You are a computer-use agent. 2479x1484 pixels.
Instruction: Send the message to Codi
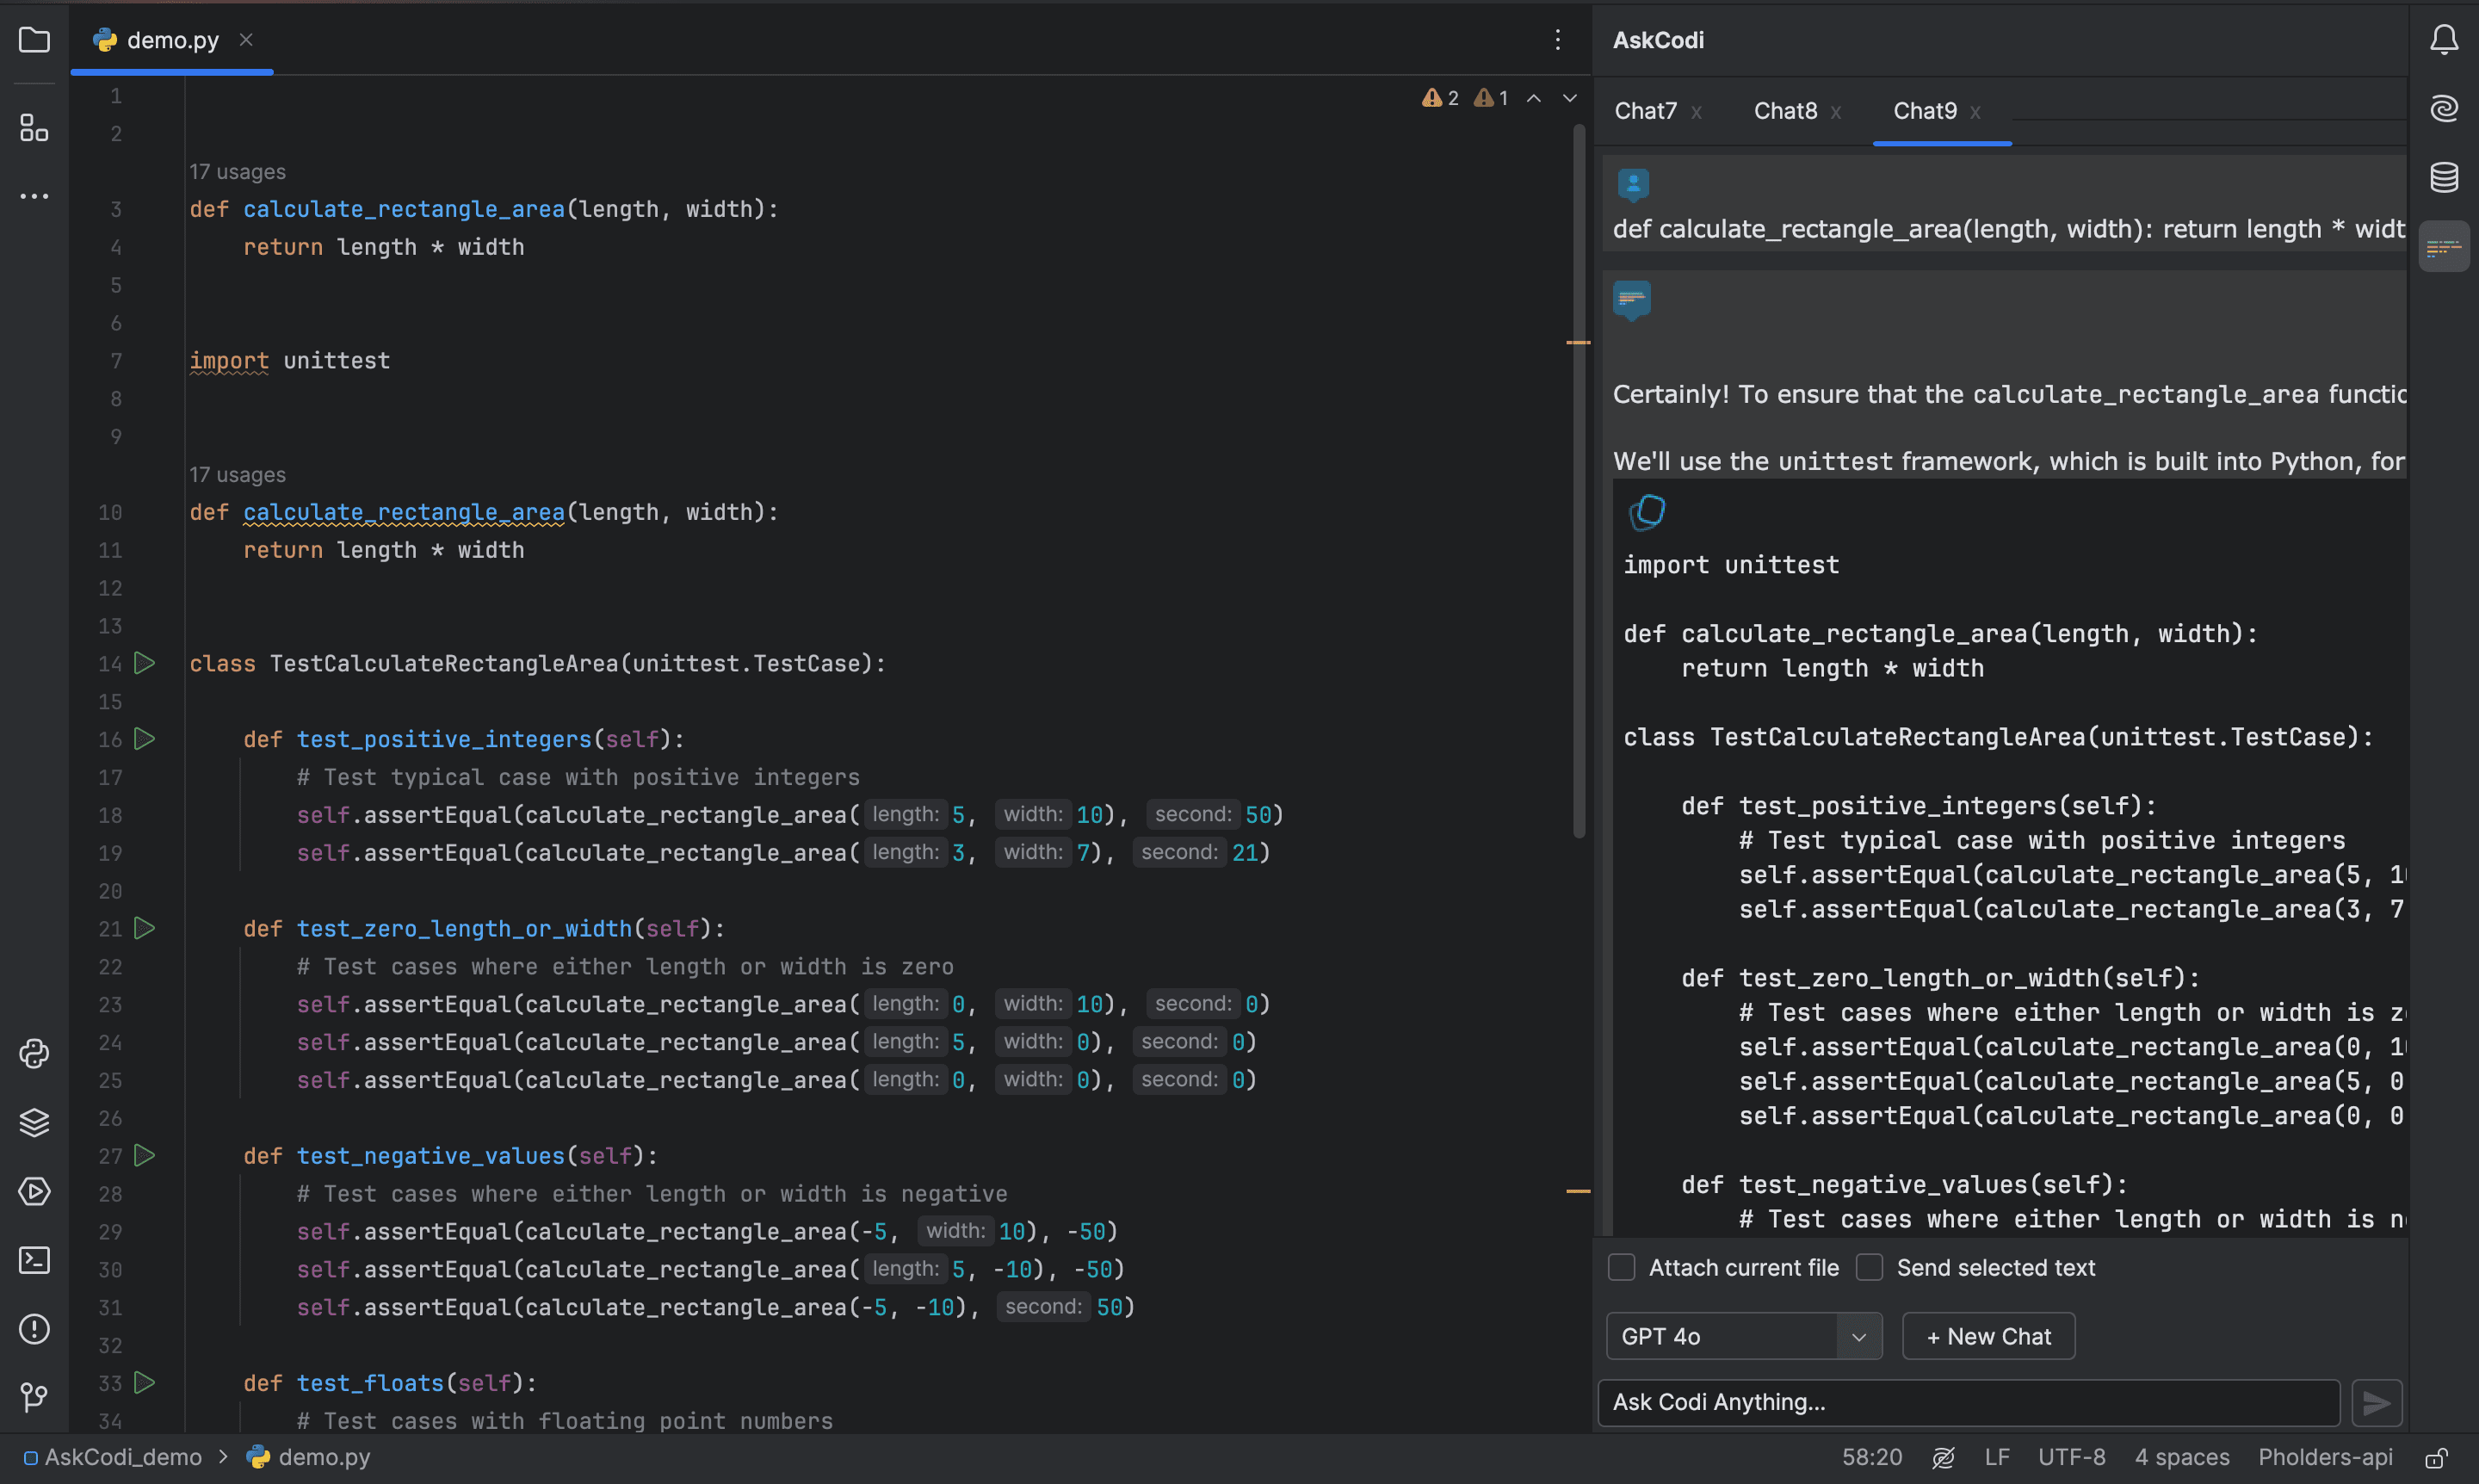coord(2377,1403)
